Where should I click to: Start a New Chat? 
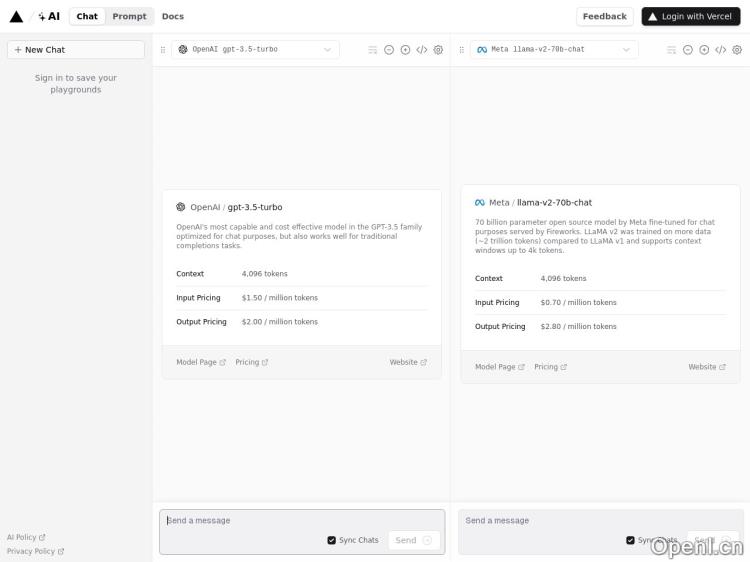coord(76,50)
